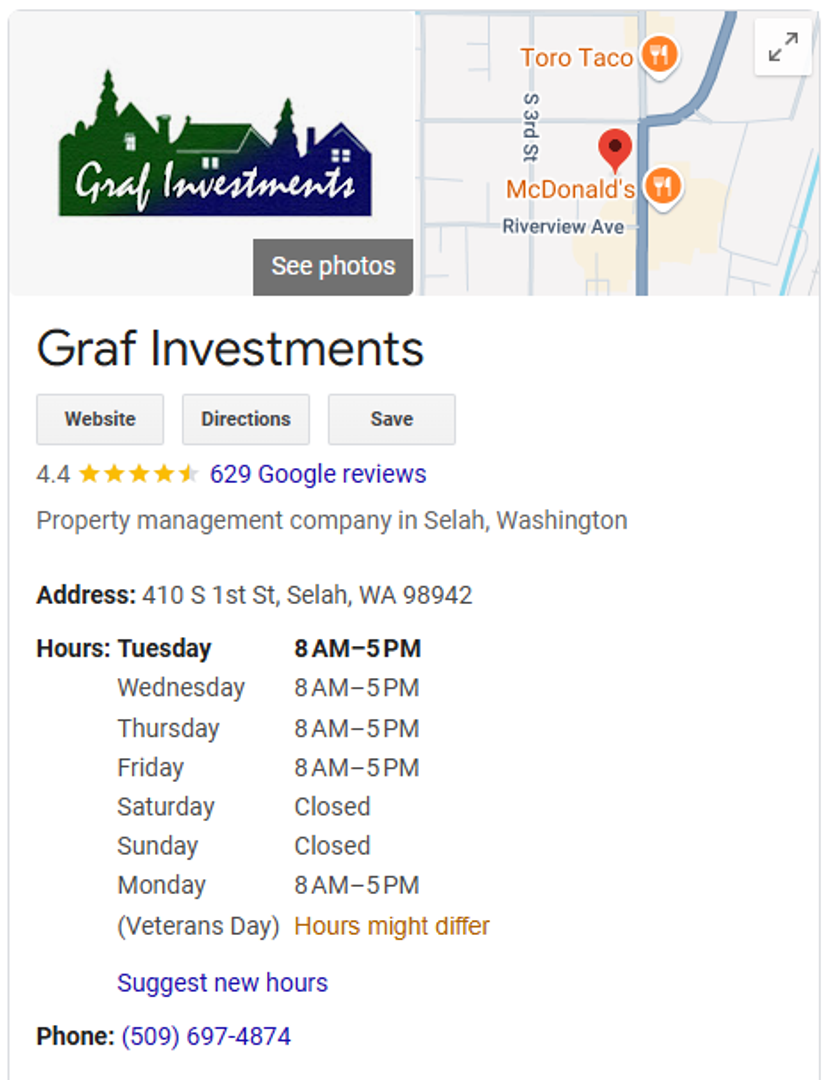Click Riverview Ave label on the map
This screenshot has height=1080, width=829.
click(x=563, y=227)
